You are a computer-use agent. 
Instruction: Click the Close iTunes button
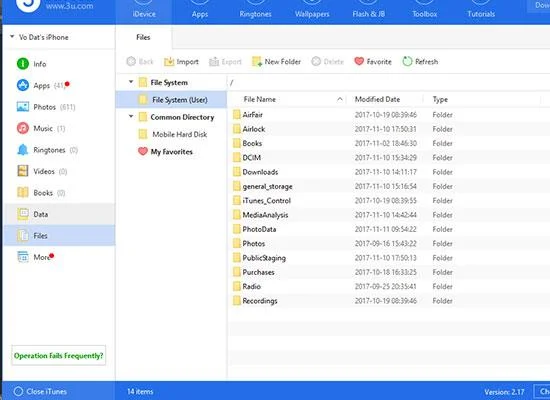[x=40, y=391]
